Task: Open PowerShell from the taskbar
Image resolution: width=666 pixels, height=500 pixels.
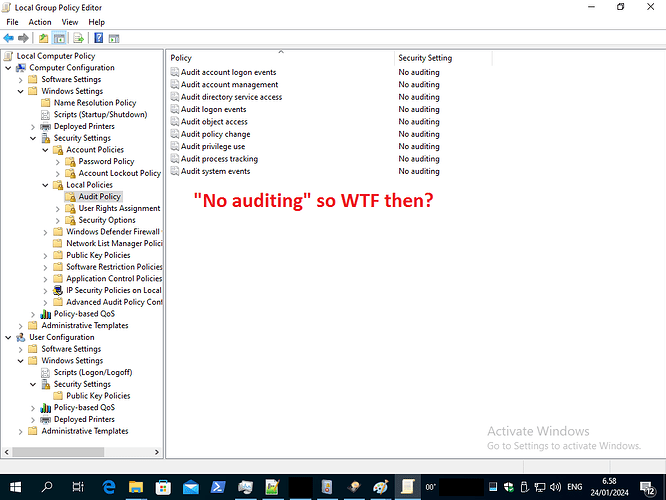Action: [218, 487]
